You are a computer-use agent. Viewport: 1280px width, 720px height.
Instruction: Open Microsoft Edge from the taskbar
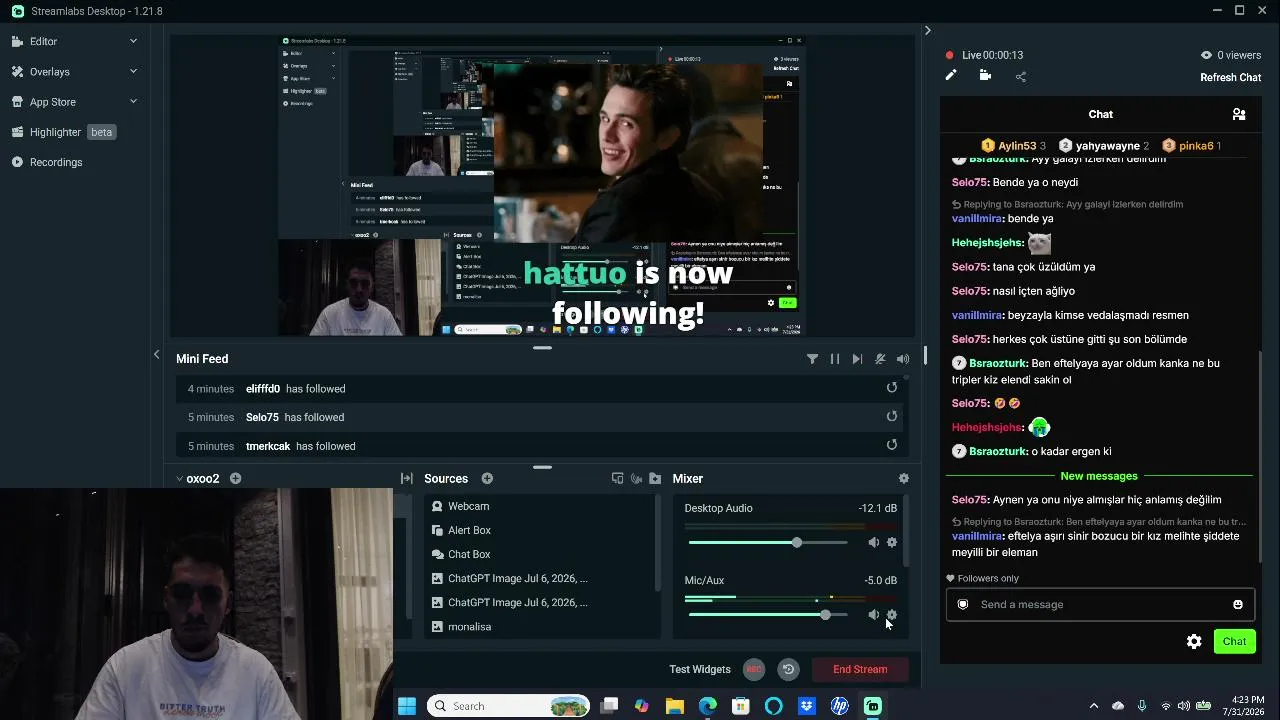point(708,706)
